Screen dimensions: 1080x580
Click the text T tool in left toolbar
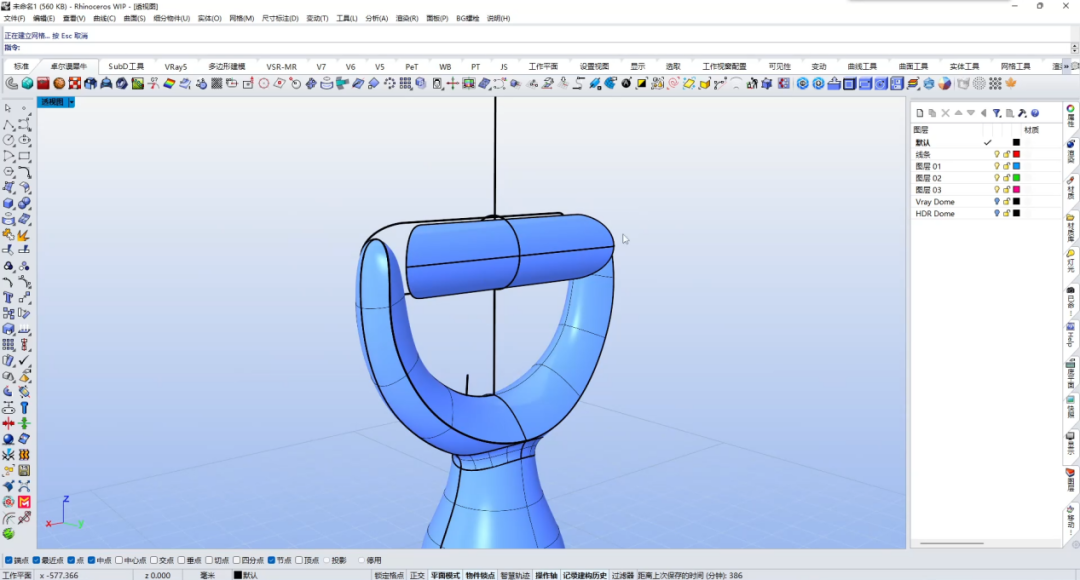tap(8, 298)
